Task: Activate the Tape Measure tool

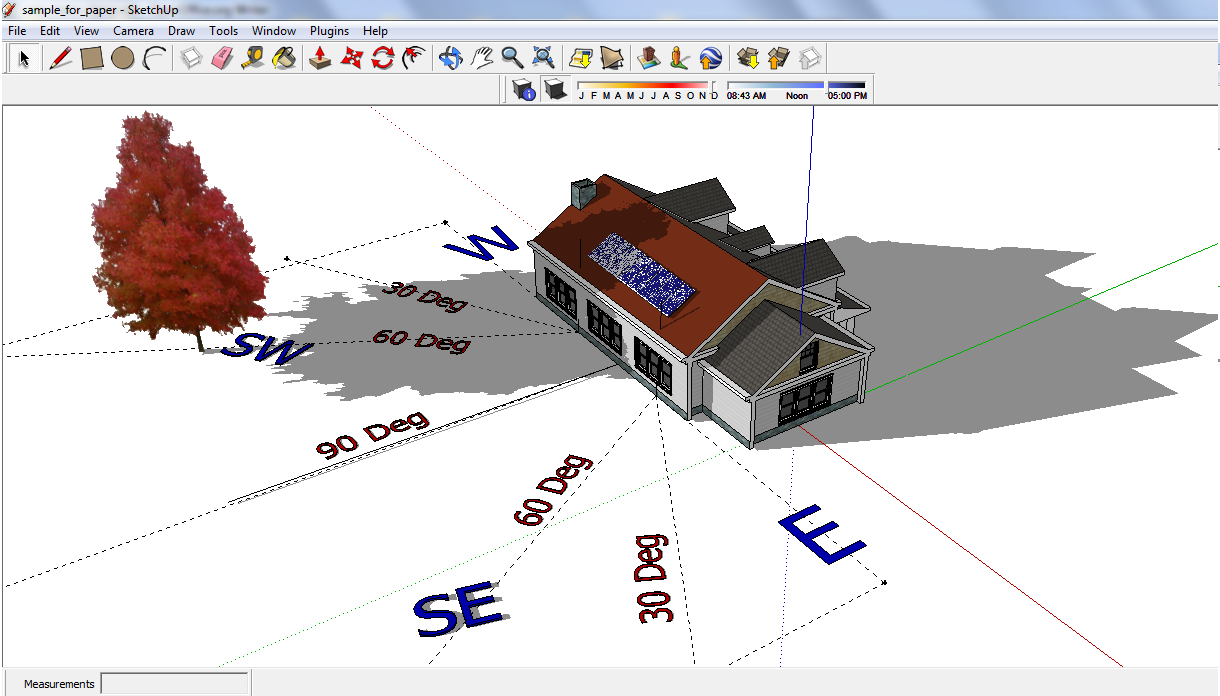Action: pos(253,58)
